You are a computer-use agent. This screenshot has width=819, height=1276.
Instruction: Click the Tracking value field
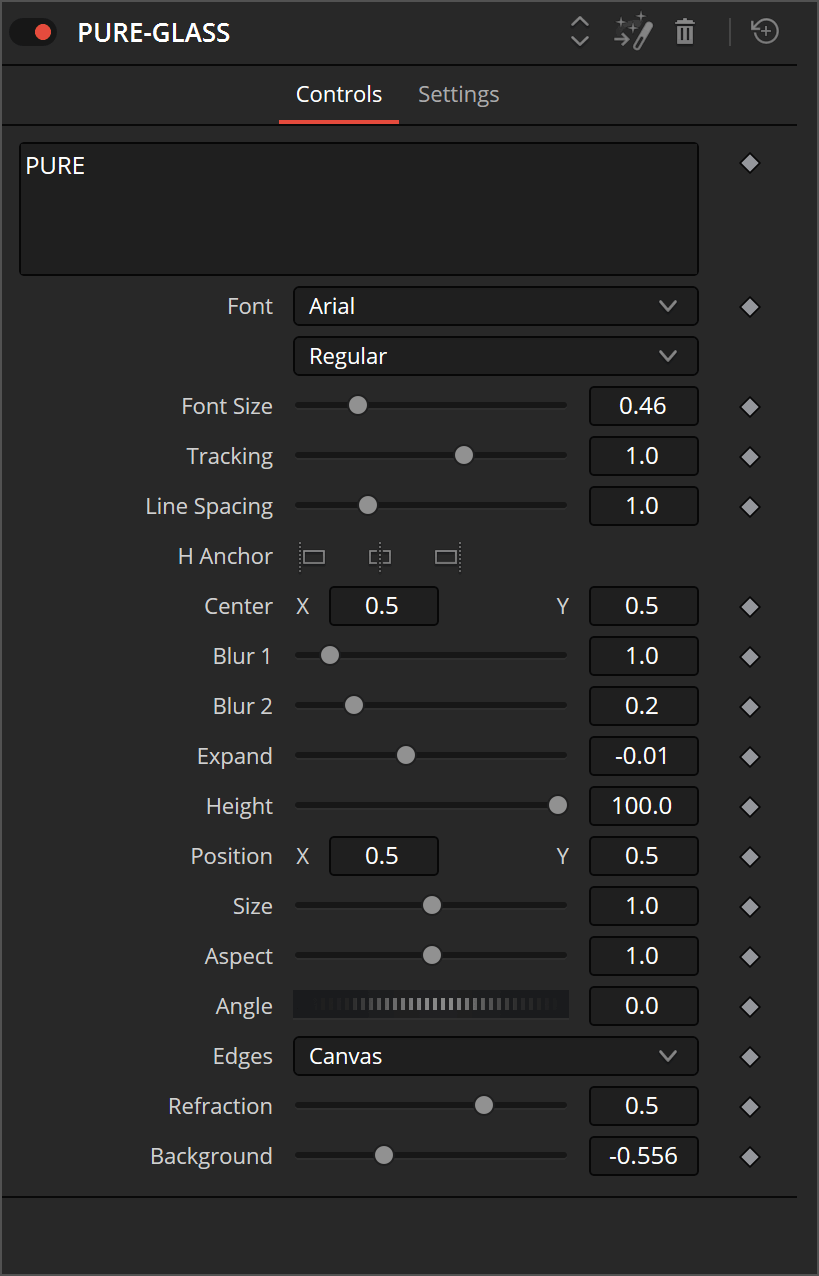(x=643, y=457)
